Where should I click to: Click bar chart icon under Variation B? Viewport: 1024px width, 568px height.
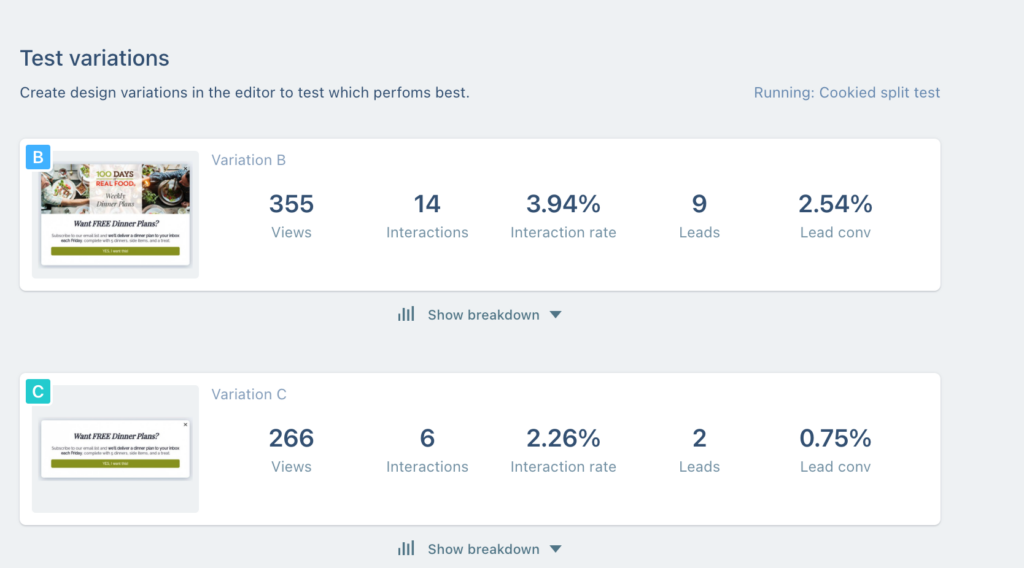point(406,314)
